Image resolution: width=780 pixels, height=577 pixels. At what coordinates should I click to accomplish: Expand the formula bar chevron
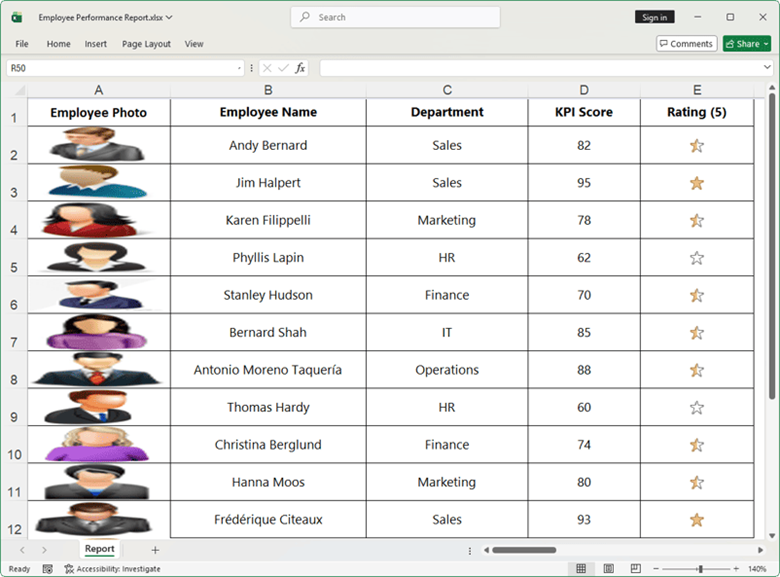767,67
